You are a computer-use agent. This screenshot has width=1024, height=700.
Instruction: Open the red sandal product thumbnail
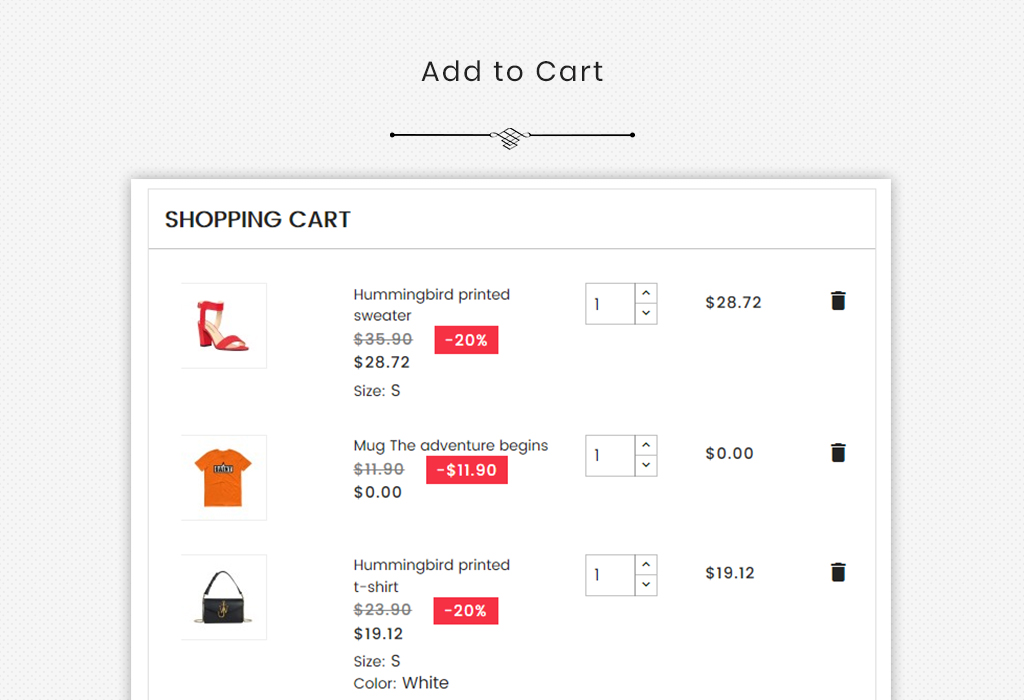coord(224,326)
